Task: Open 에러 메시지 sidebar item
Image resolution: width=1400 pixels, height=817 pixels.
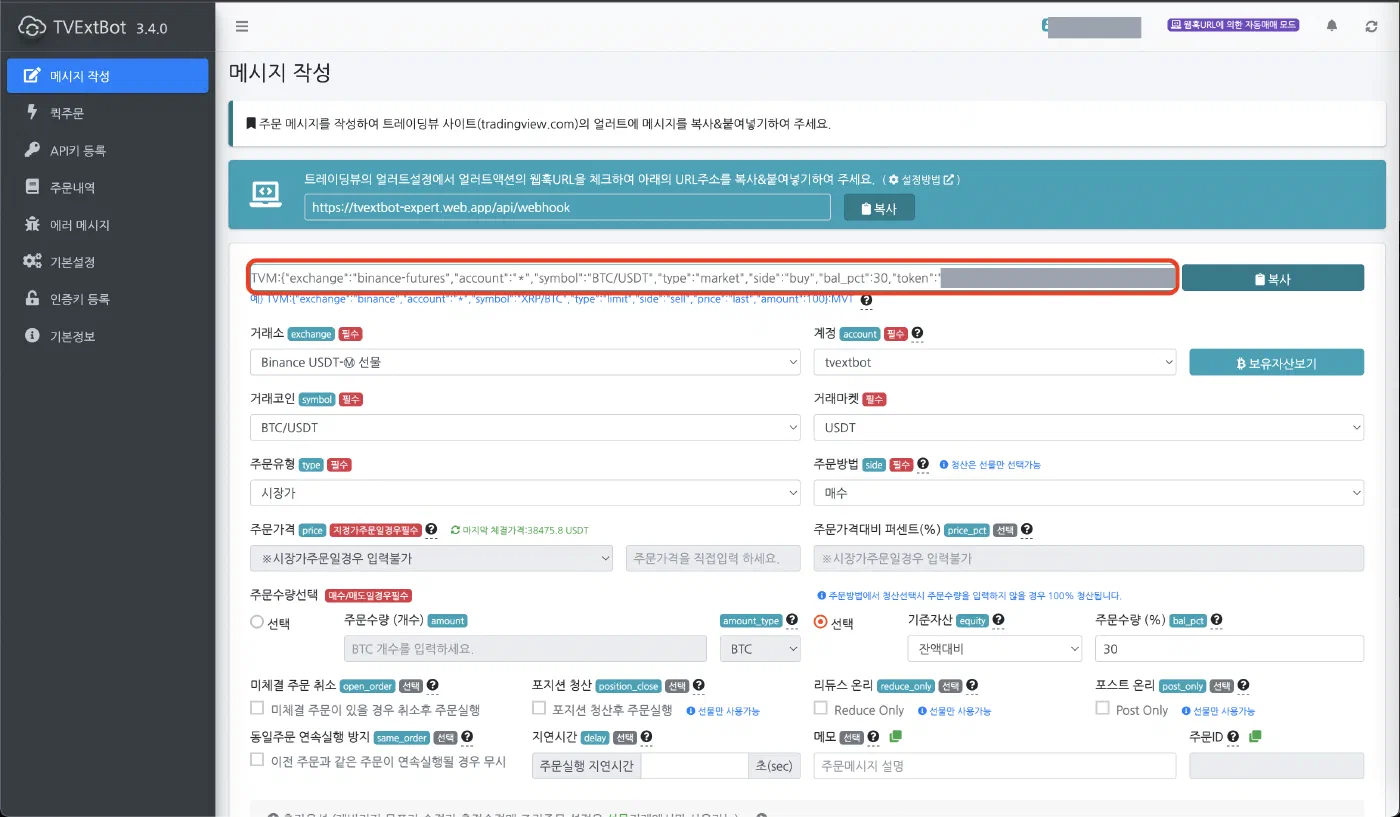Action: click(108, 225)
